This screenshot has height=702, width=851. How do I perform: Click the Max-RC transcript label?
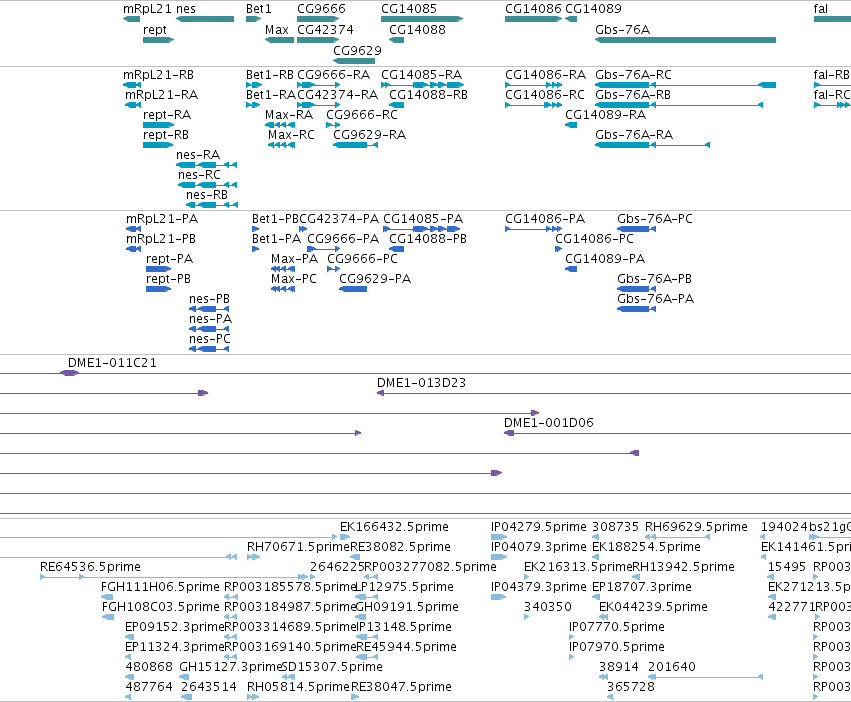click(x=291, y=135)
